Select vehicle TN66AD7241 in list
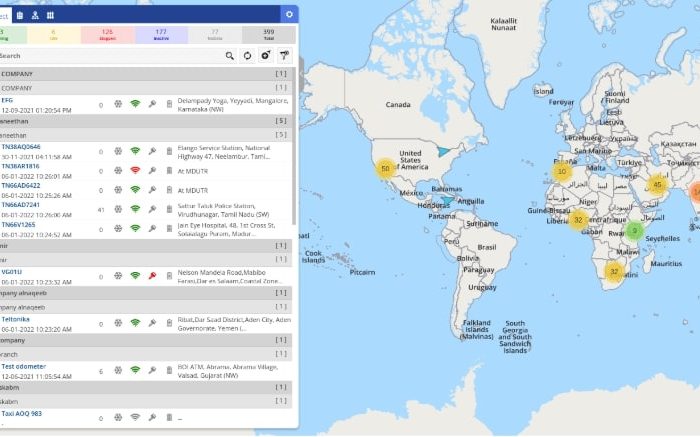The height and width of the screenshot is (437, 700). coord(22,204)
